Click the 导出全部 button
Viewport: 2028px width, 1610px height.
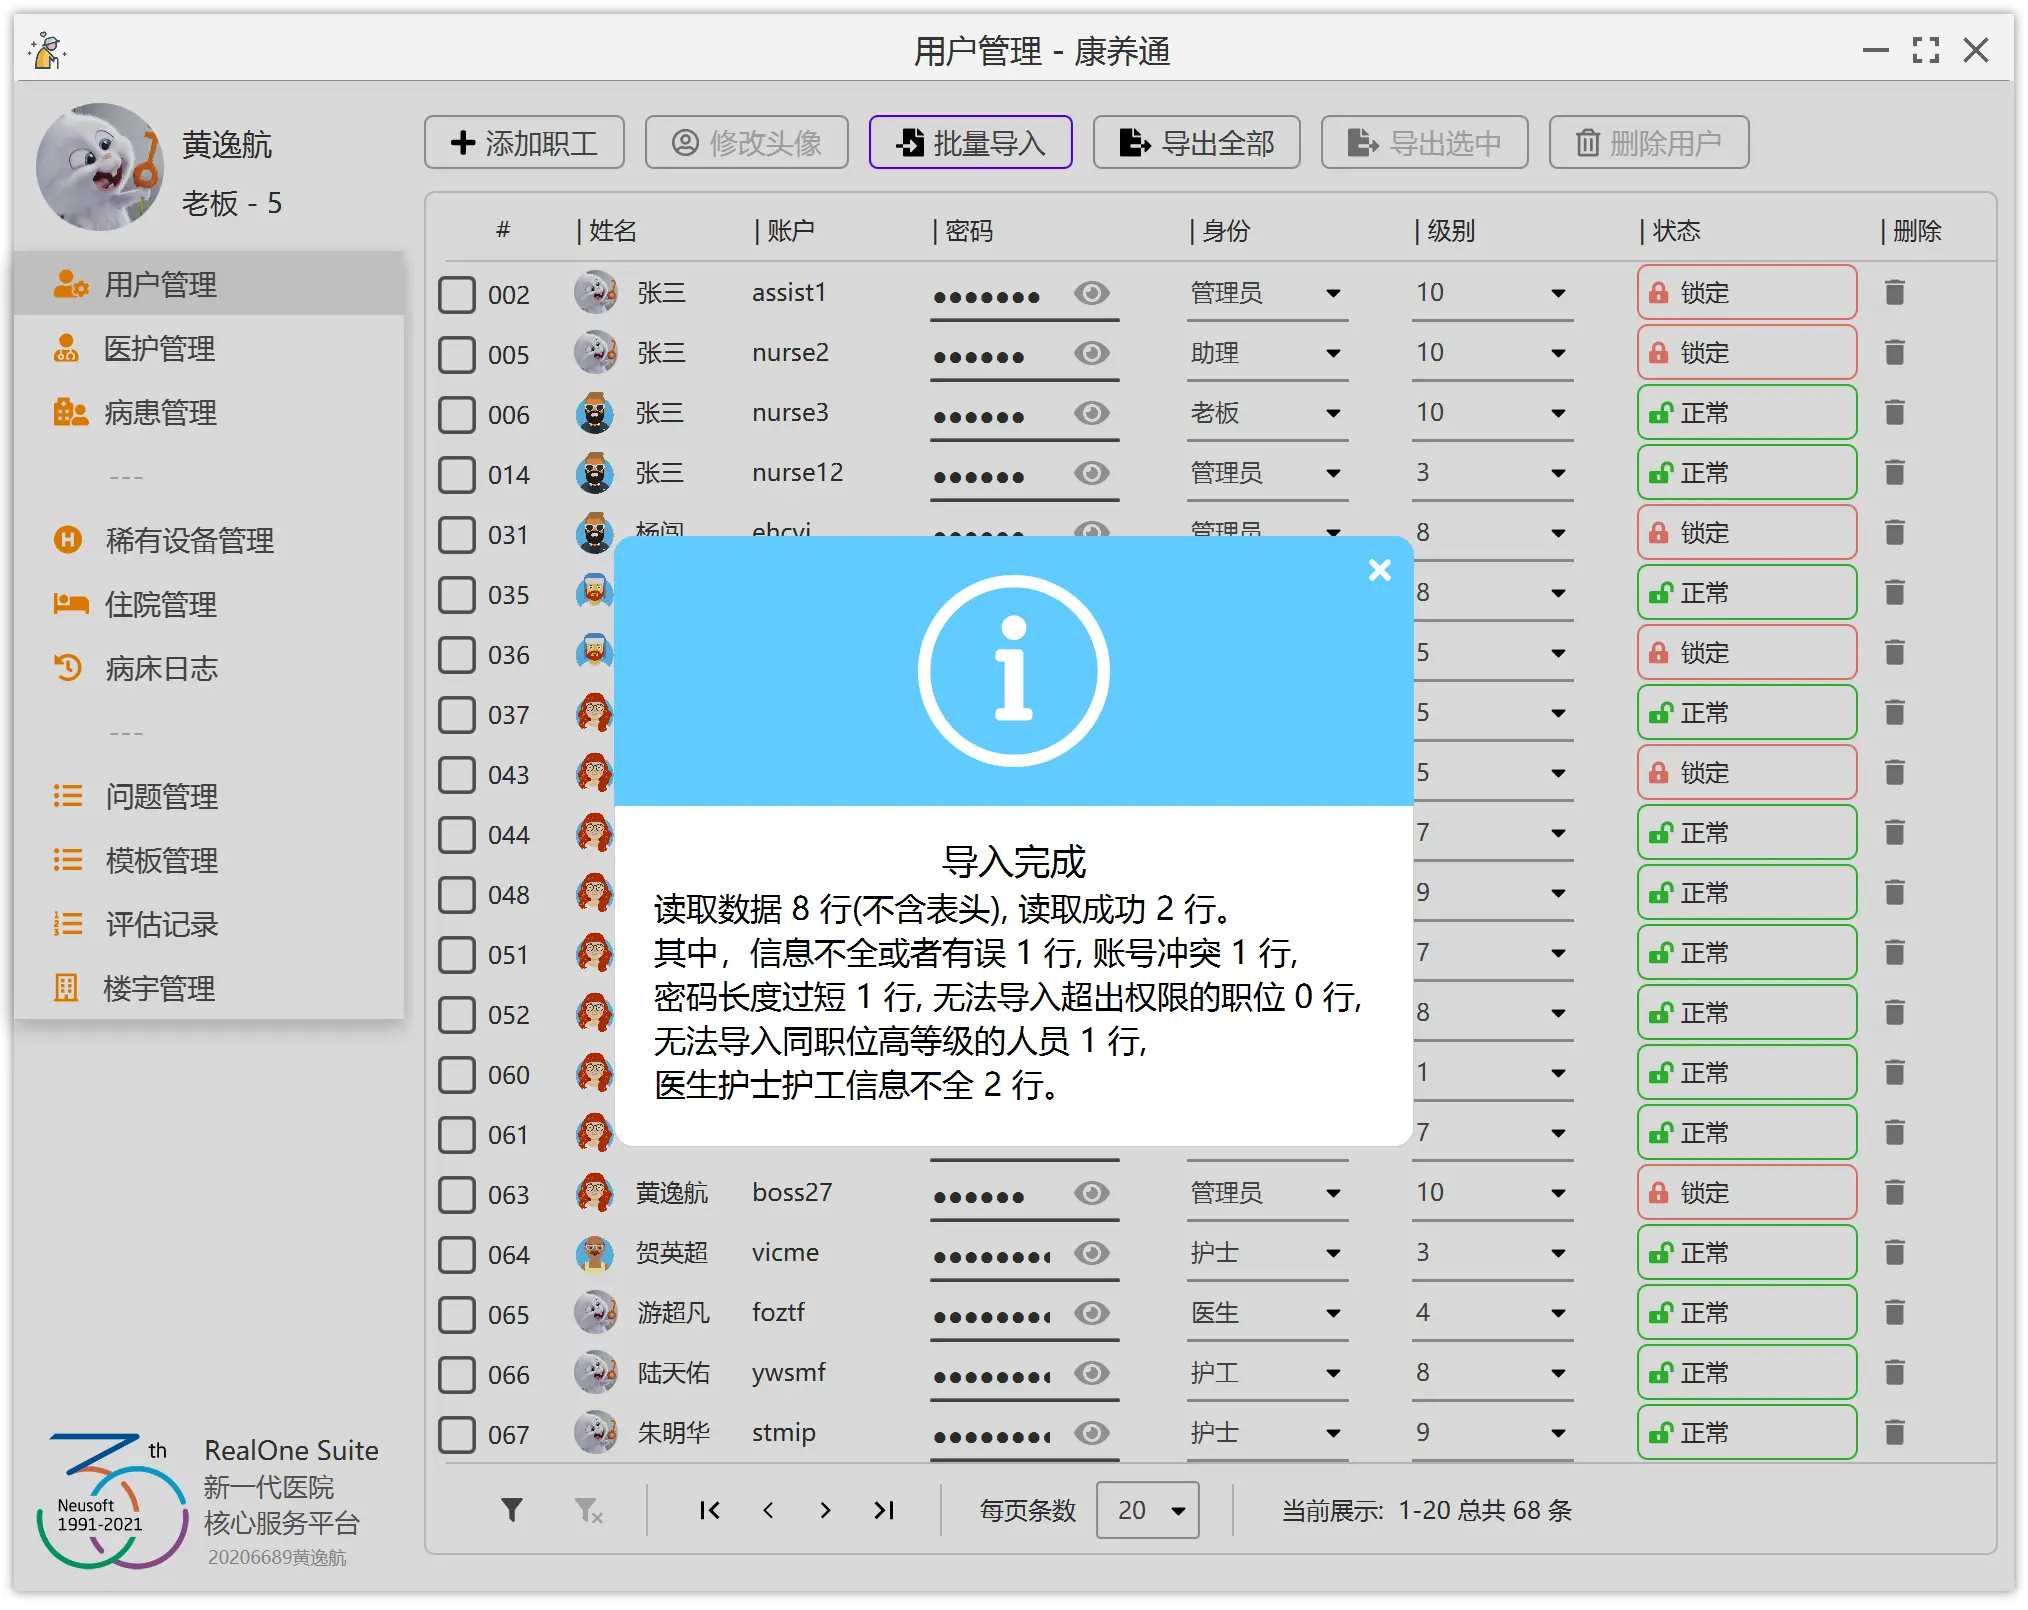[1197, 143]
